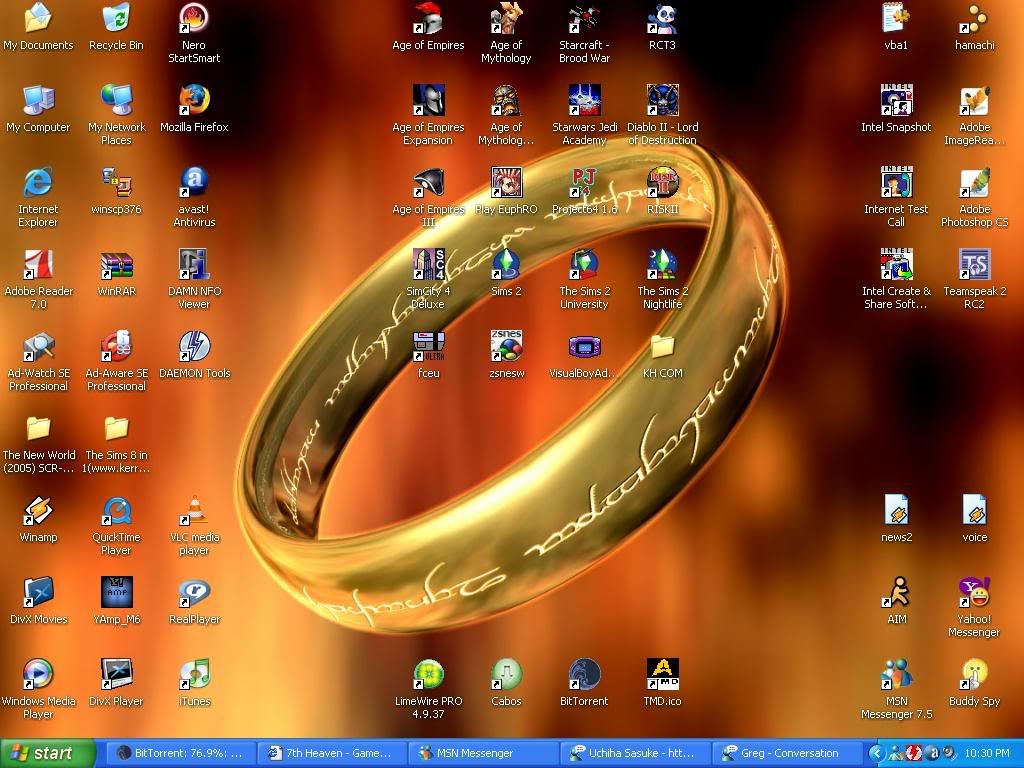Screen dimensions: 1024x768
Task: Open the Starcraft Brood War shortcut
Action: 584,19
